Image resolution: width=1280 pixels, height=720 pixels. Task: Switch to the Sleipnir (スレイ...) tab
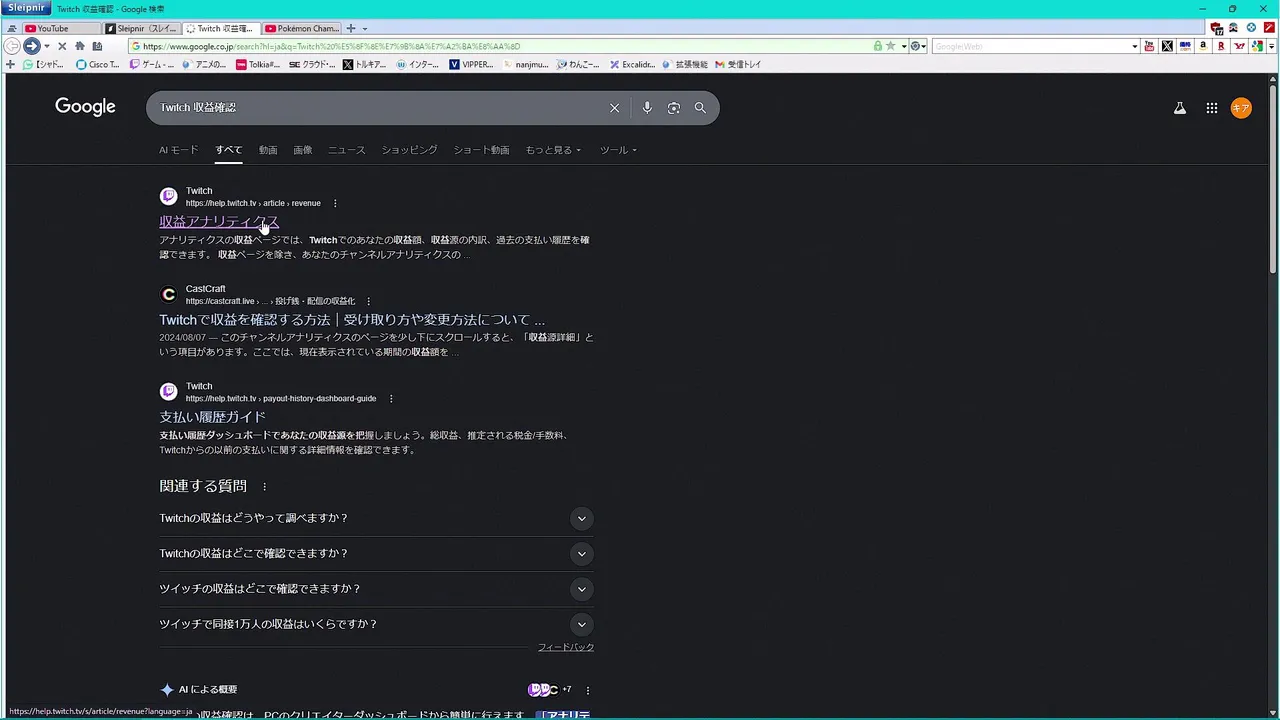[142, 28]
